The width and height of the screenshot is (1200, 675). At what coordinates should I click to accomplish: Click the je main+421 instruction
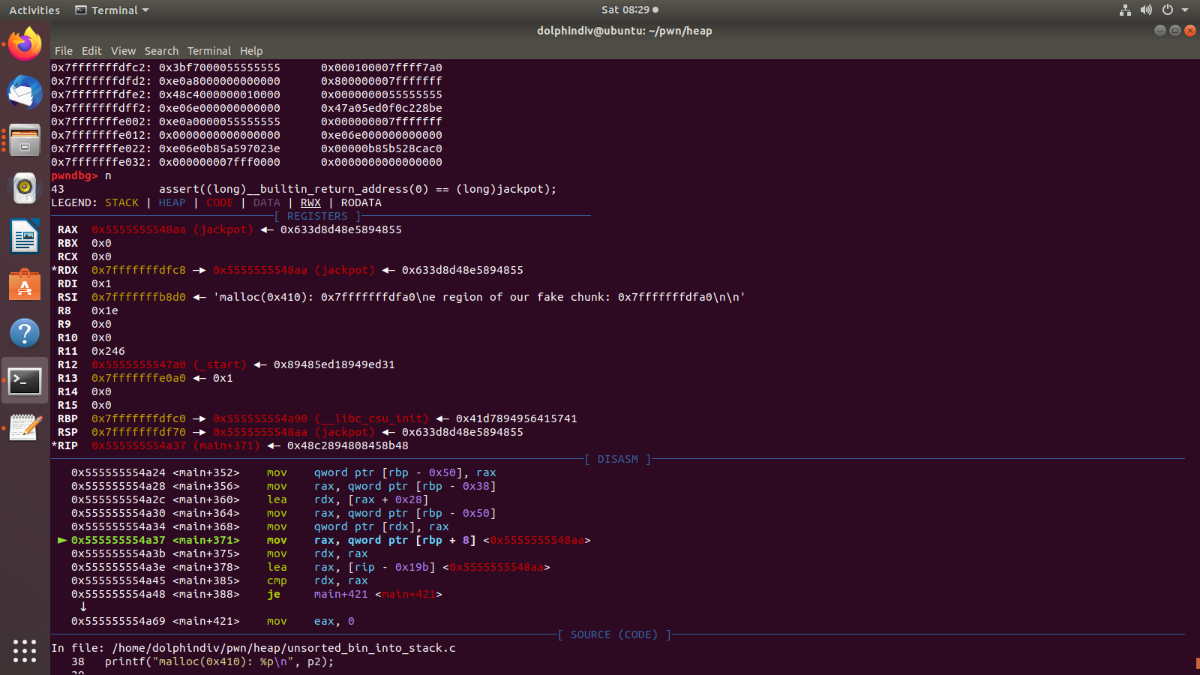pos(355,595)
